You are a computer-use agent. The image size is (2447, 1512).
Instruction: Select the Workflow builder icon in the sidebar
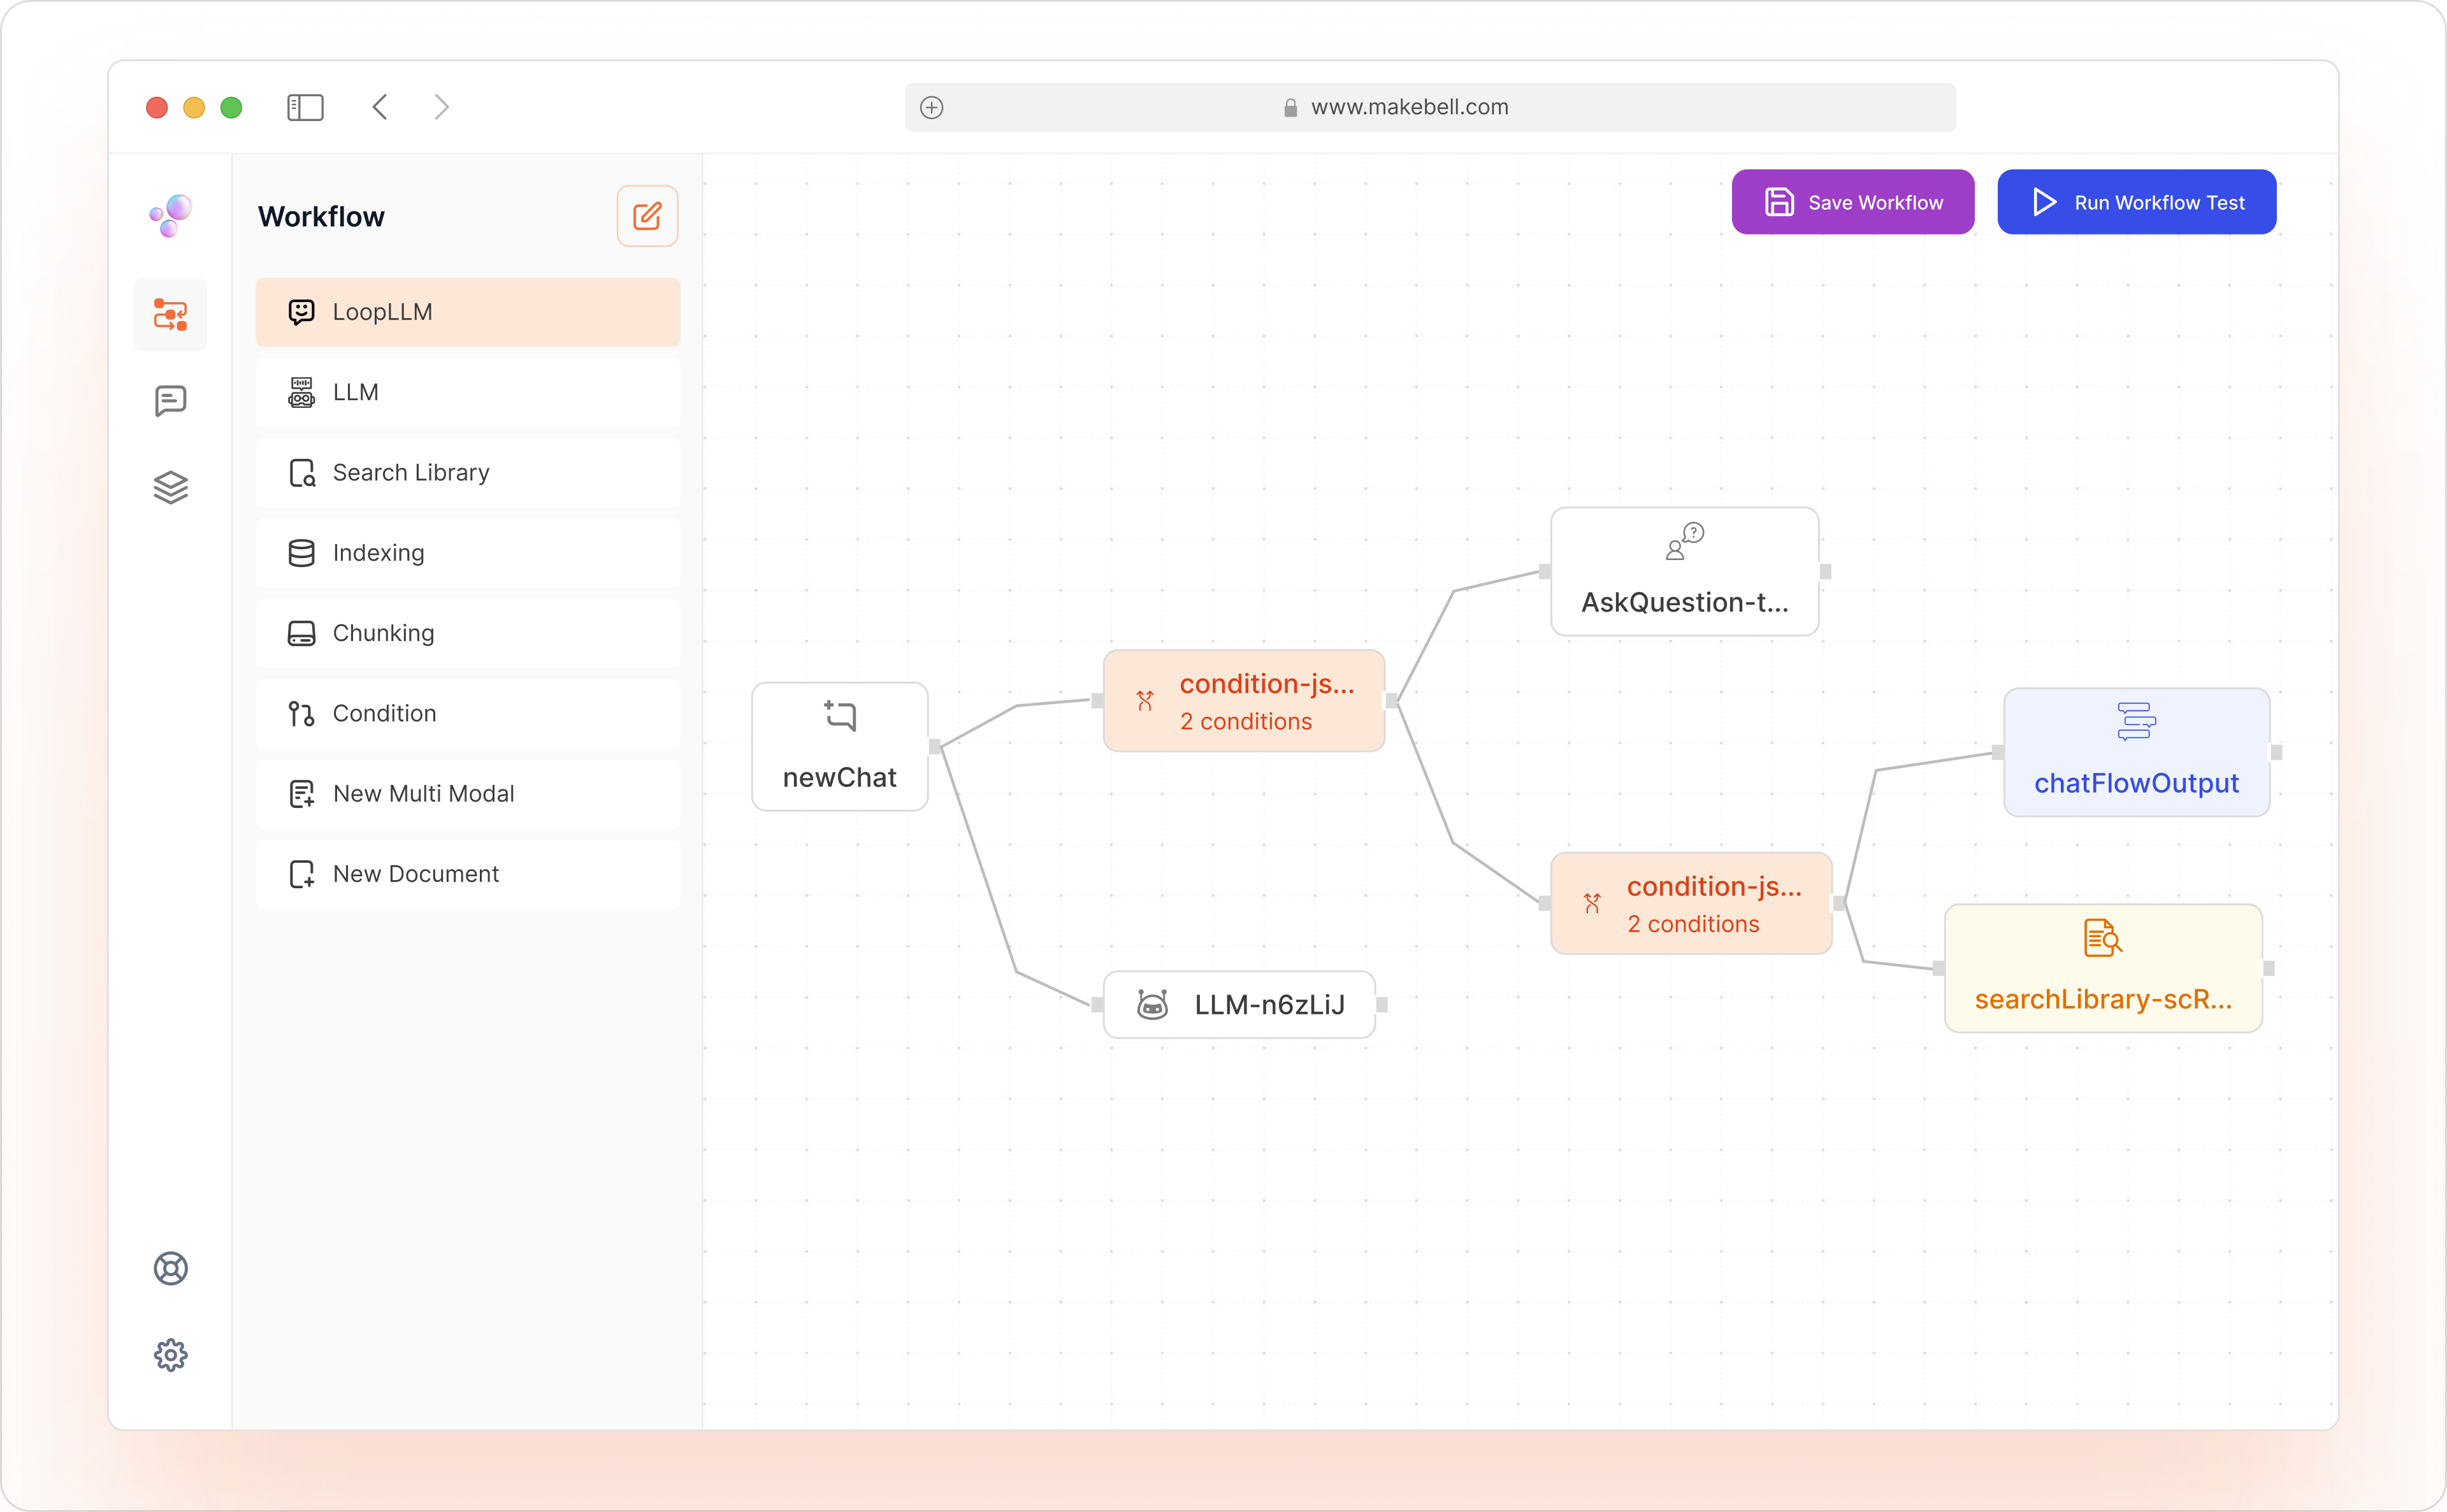tap(170, 314)
